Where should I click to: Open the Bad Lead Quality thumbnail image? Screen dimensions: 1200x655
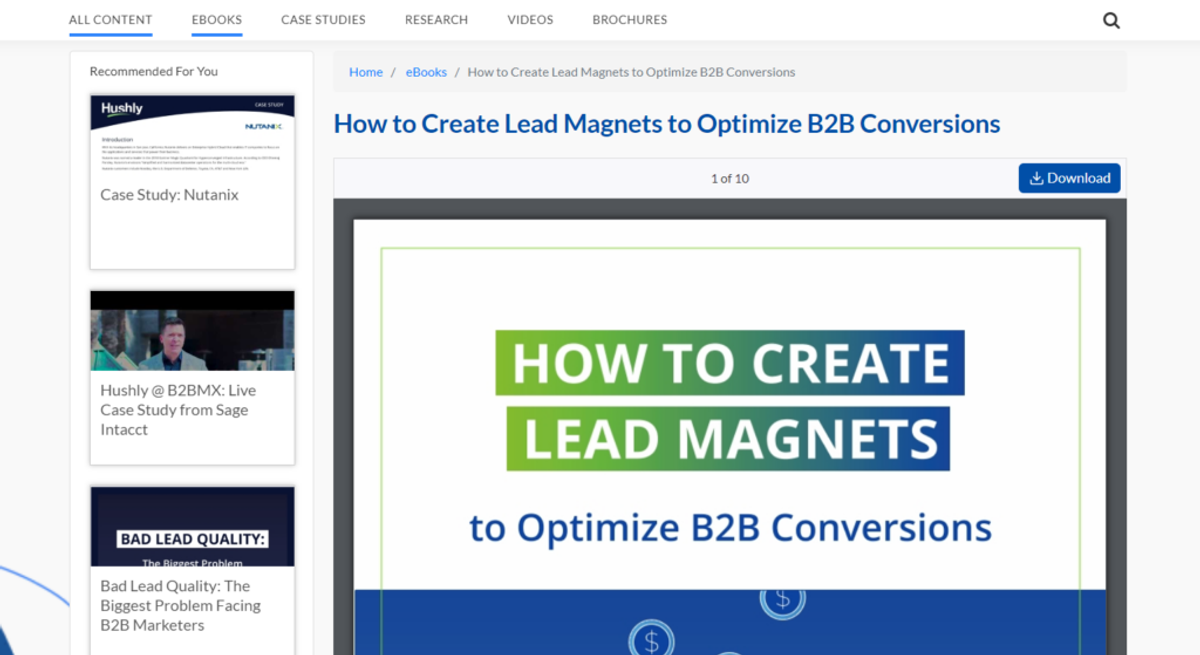click(192, 527)
